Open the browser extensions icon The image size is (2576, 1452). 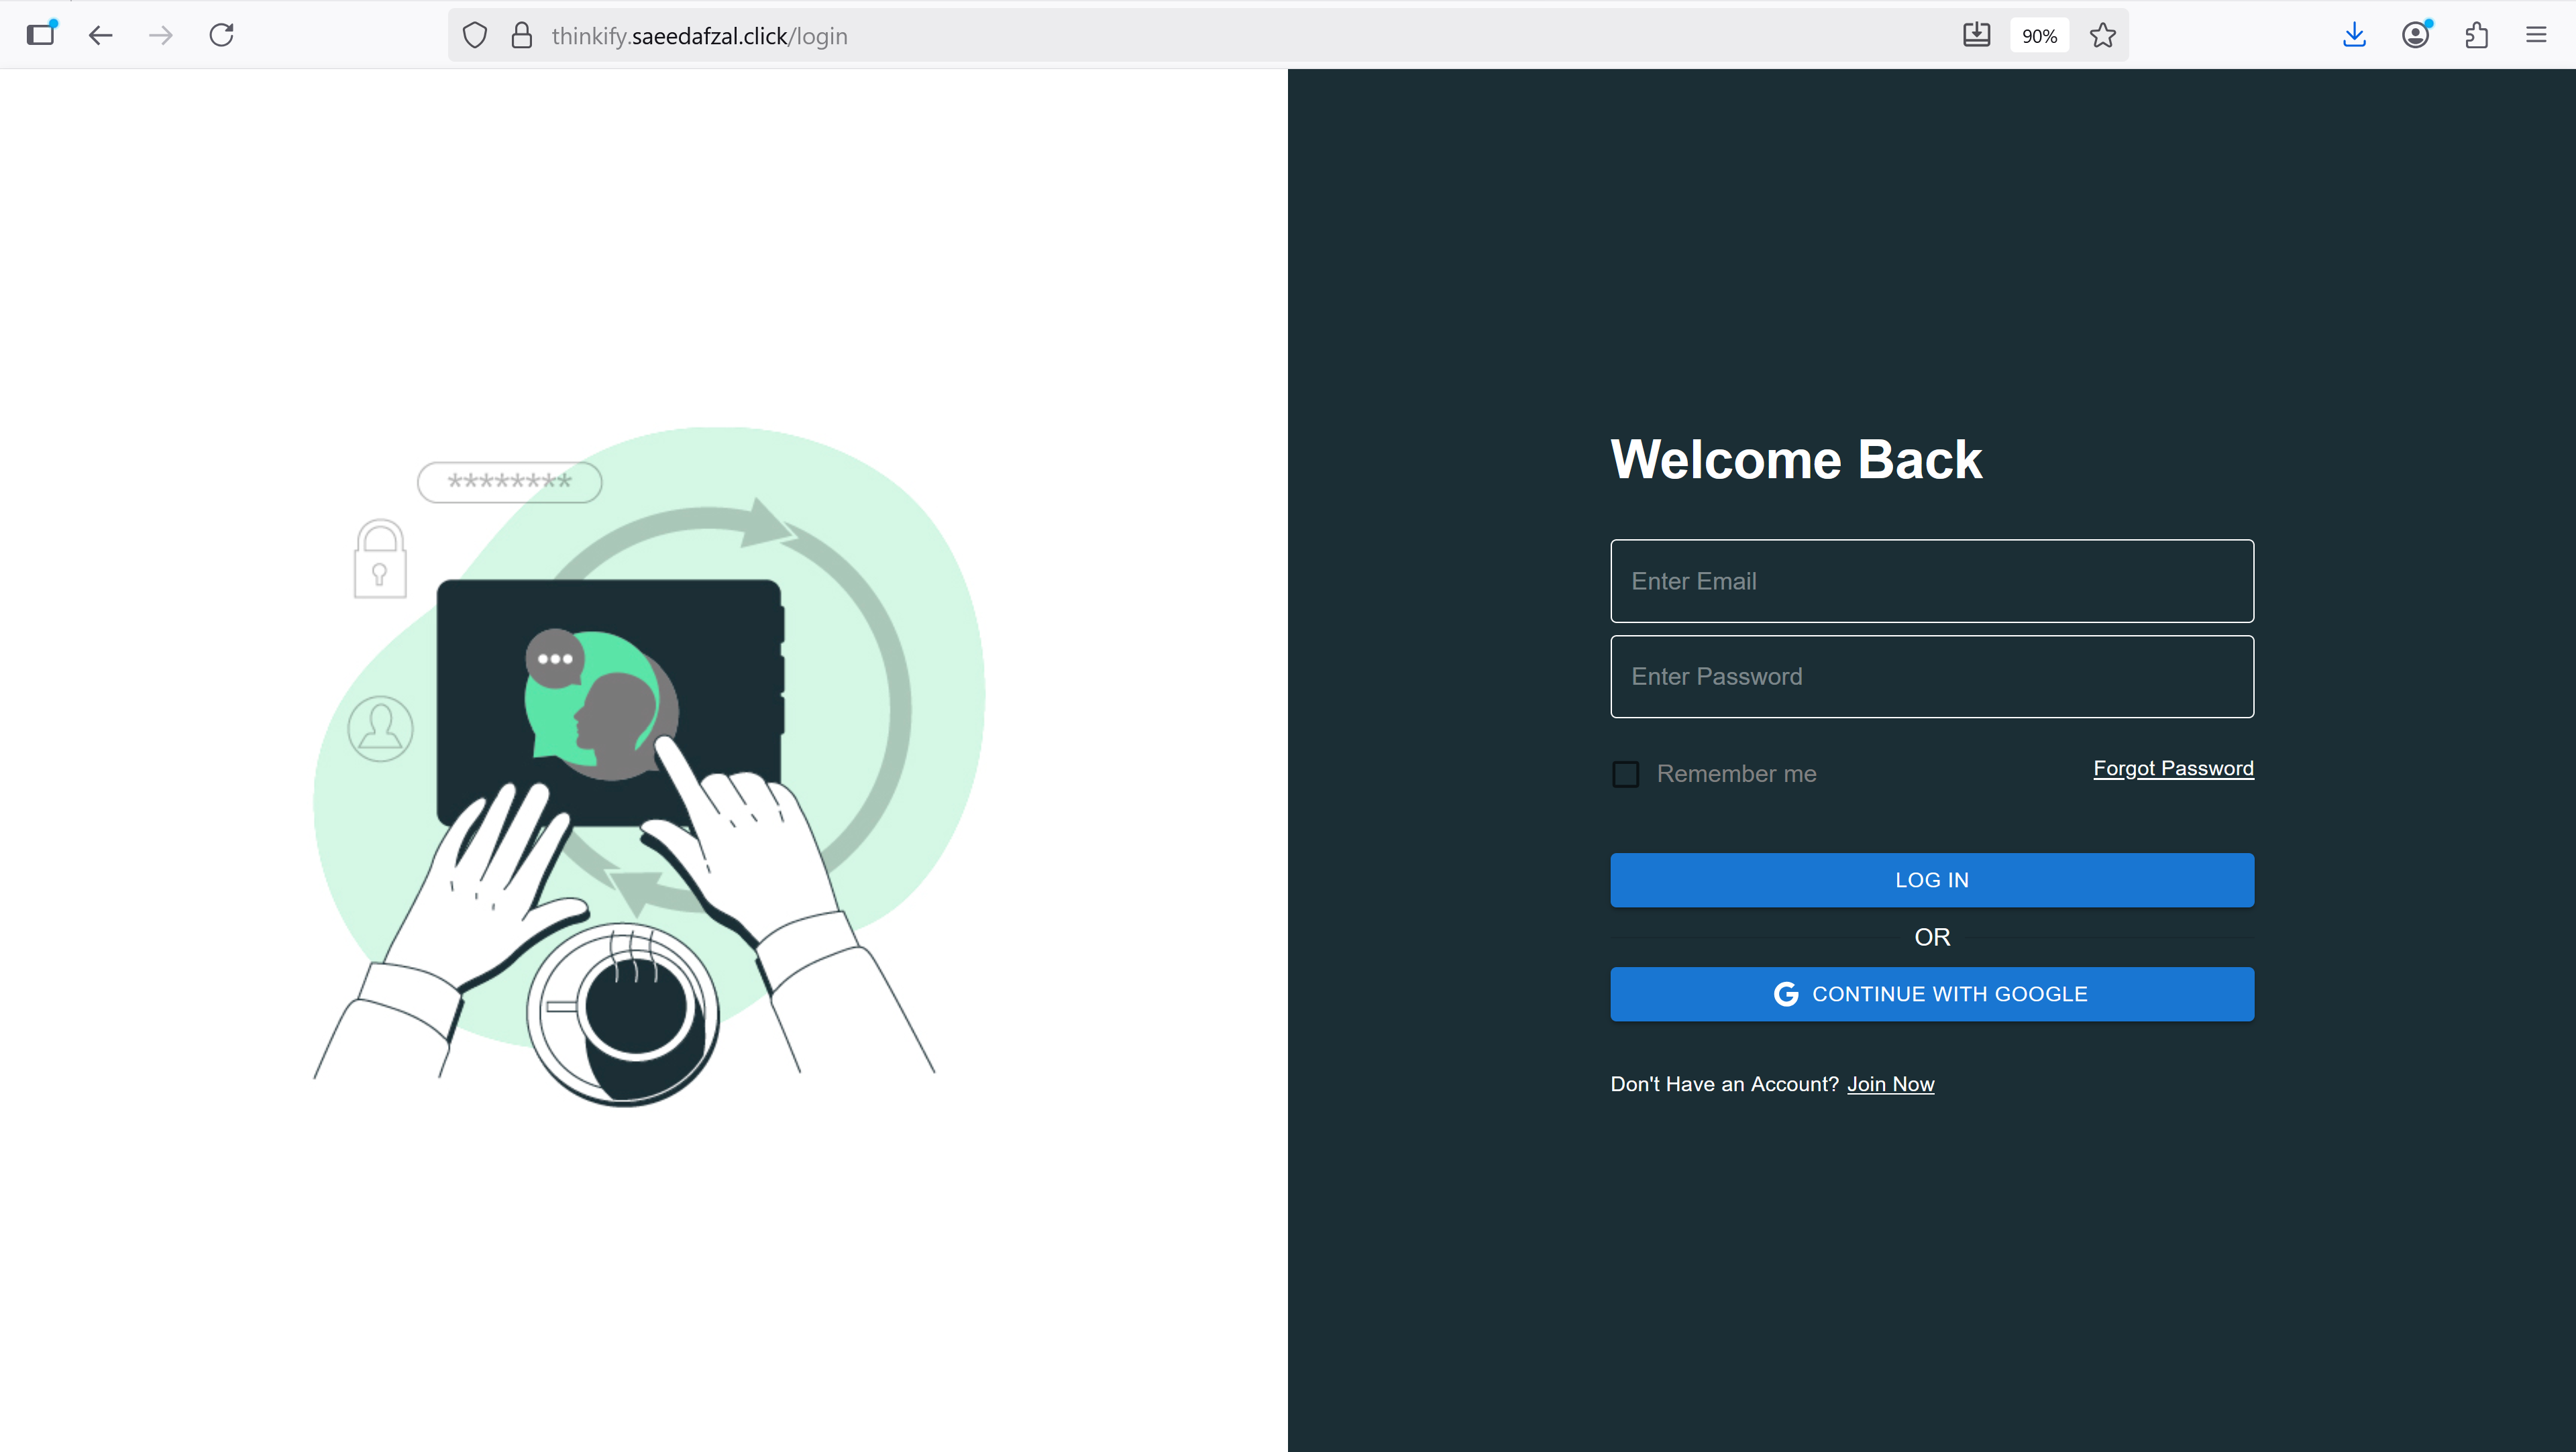(x=2477, y=35)
